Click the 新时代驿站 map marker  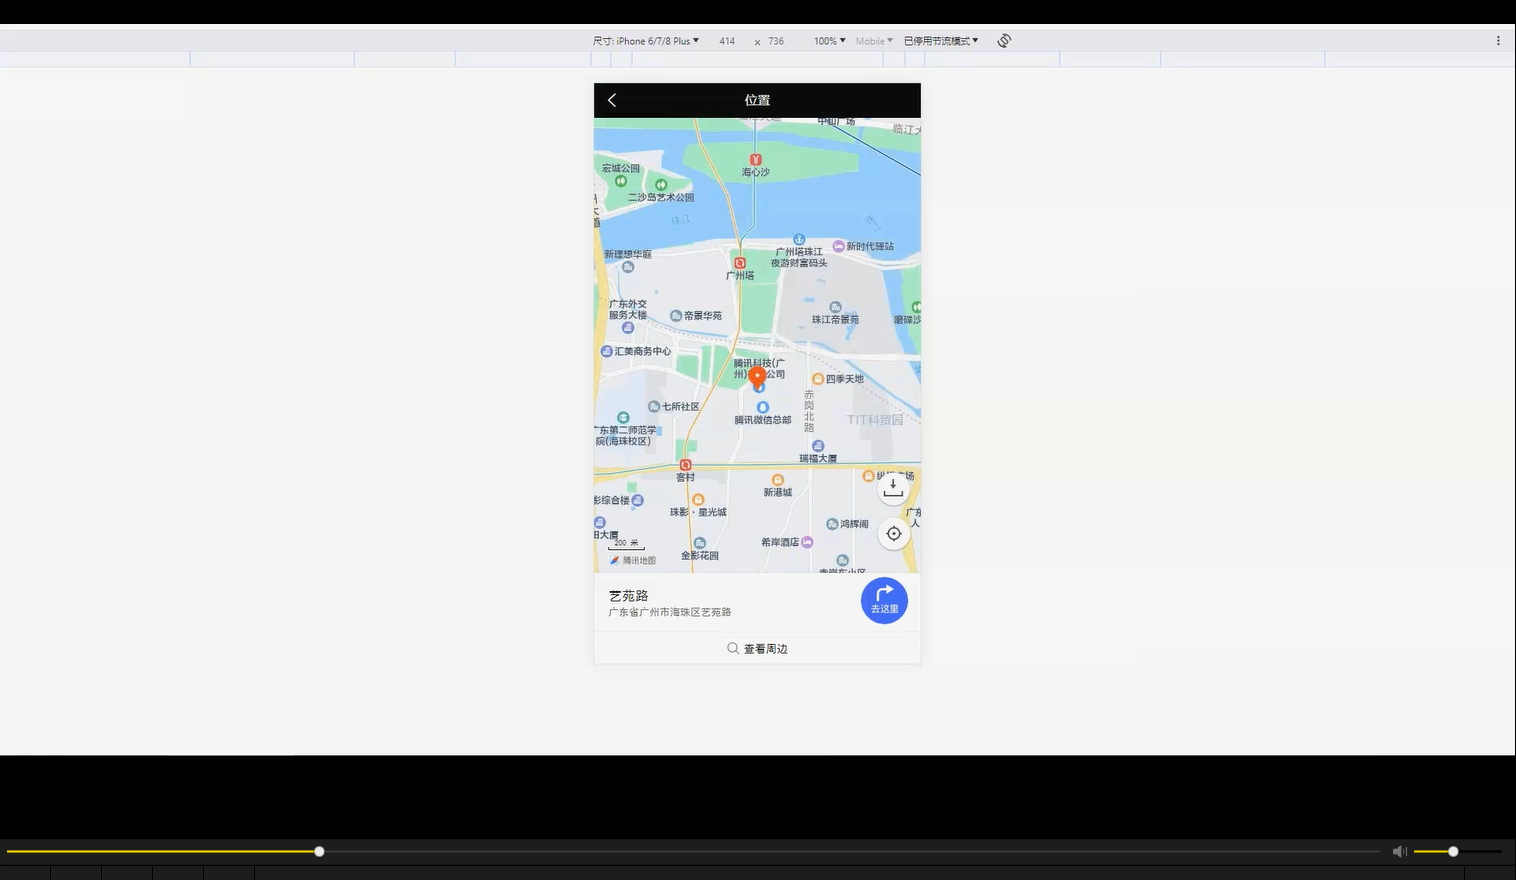838,246
